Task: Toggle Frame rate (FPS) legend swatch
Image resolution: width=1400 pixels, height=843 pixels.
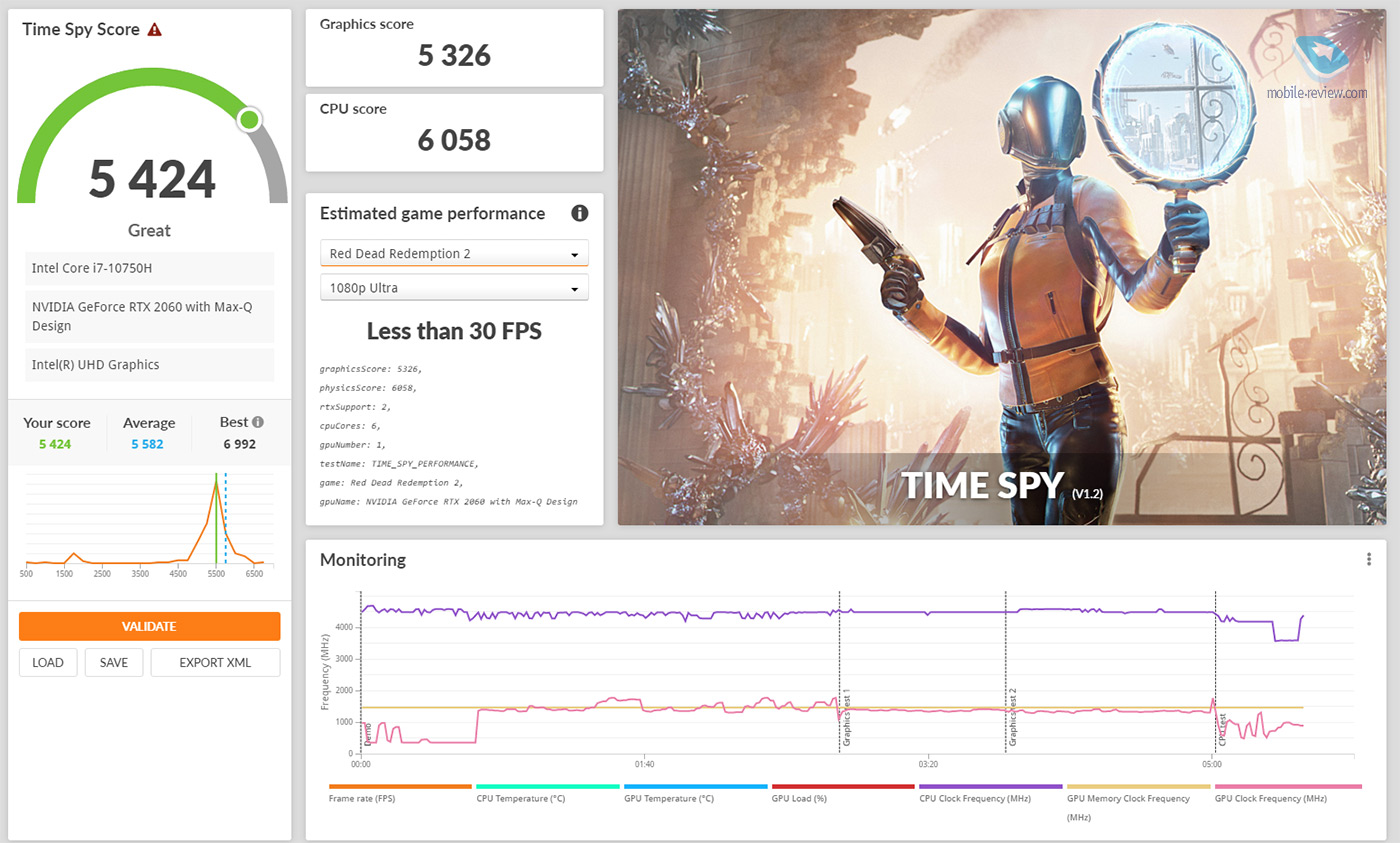Action: point(400,787)
